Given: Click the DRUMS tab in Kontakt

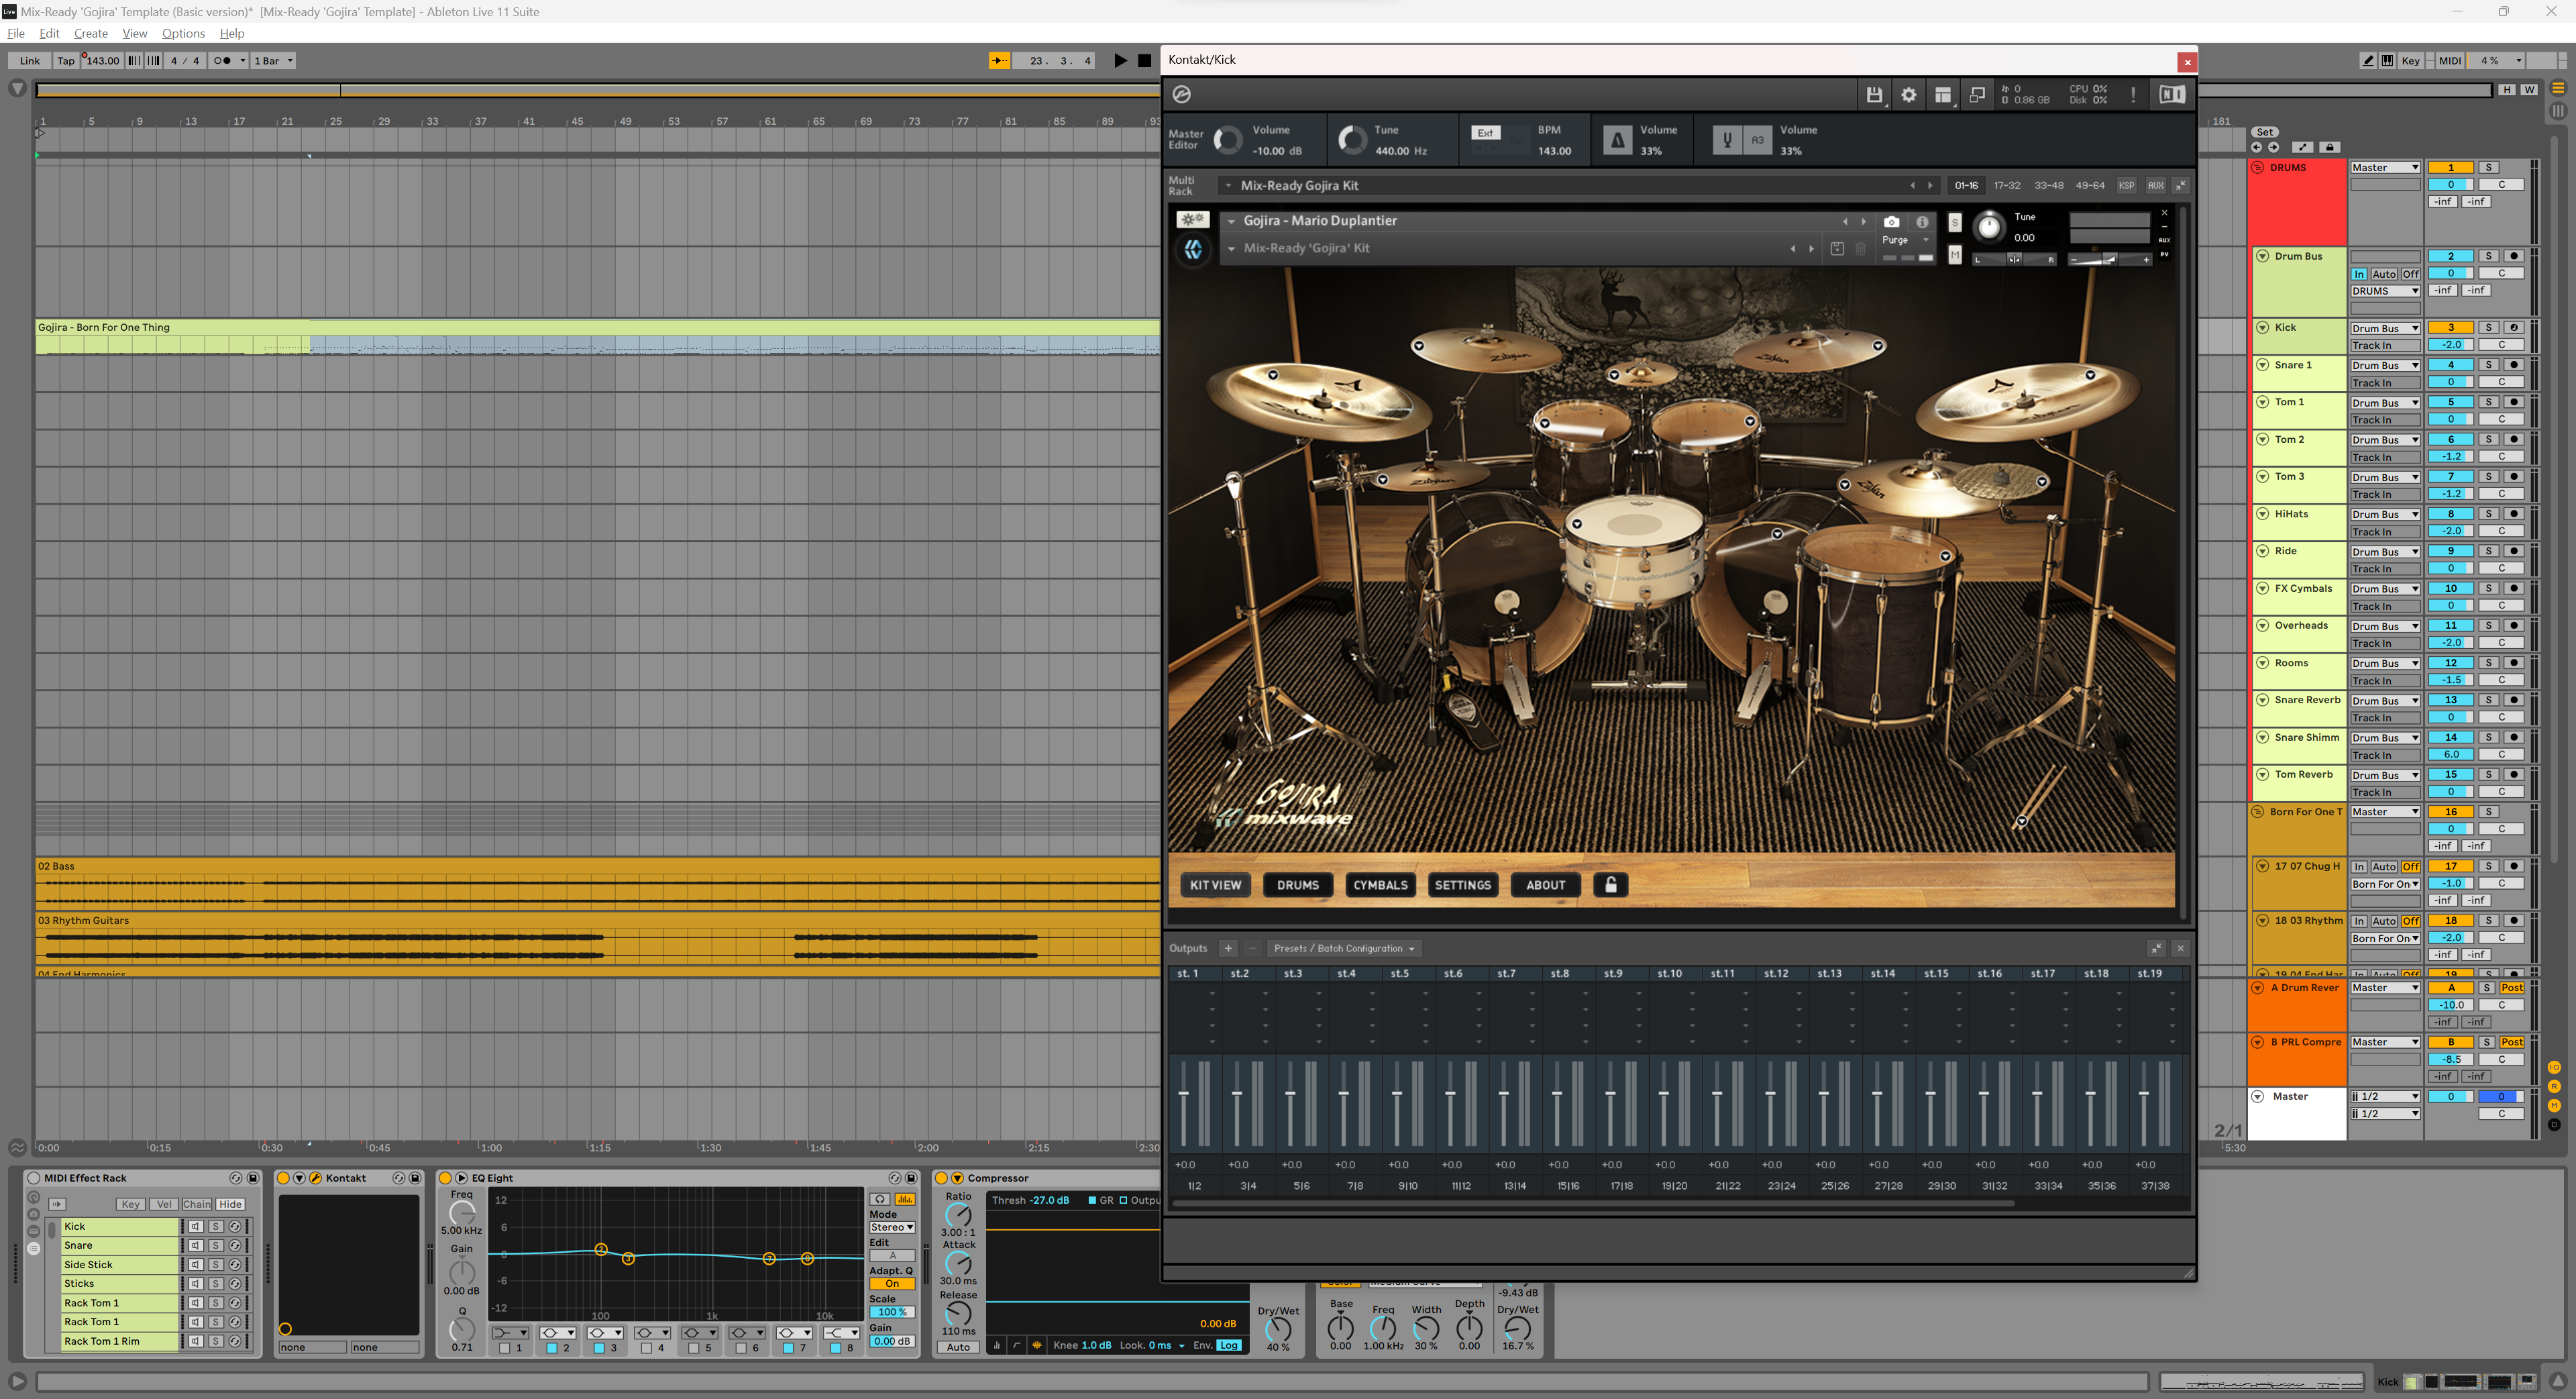Looking at the screenshot, I should 1298,884.
